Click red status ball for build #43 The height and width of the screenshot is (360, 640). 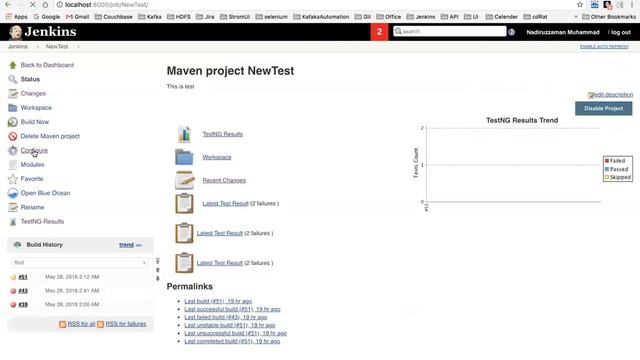(x=13, y=291)
